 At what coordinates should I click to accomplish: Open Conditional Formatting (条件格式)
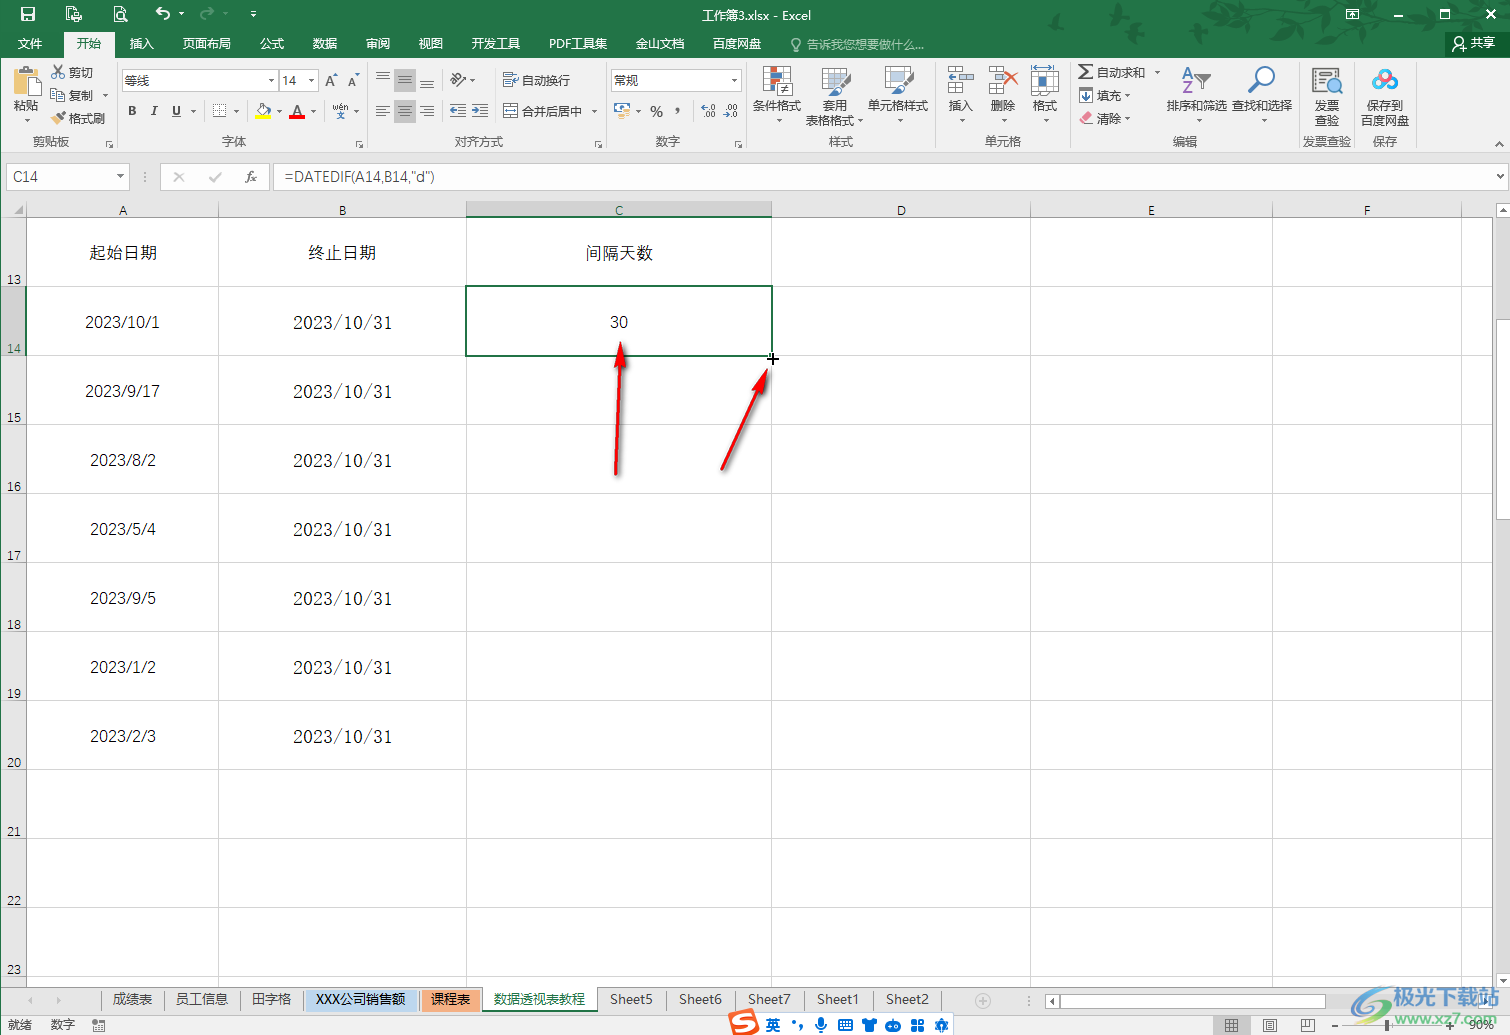coord(777,95)
